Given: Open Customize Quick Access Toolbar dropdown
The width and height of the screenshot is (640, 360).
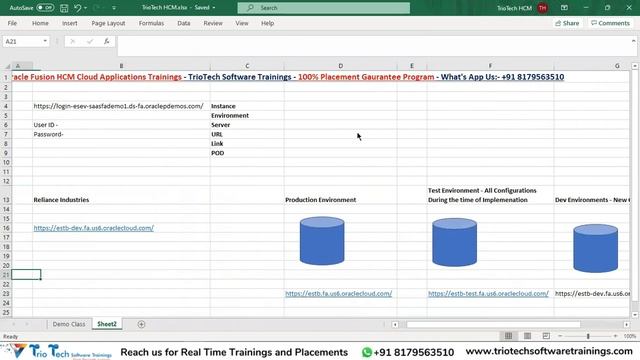Looking at the screenshot, I should click(114, 8).
